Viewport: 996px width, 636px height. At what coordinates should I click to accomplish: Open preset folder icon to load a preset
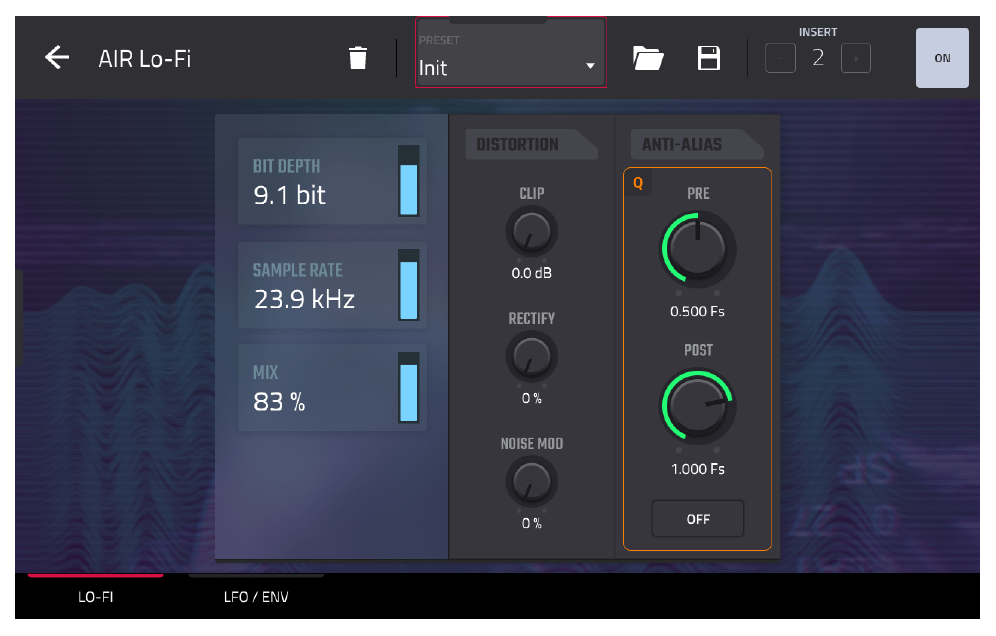(x=648, y=58)
